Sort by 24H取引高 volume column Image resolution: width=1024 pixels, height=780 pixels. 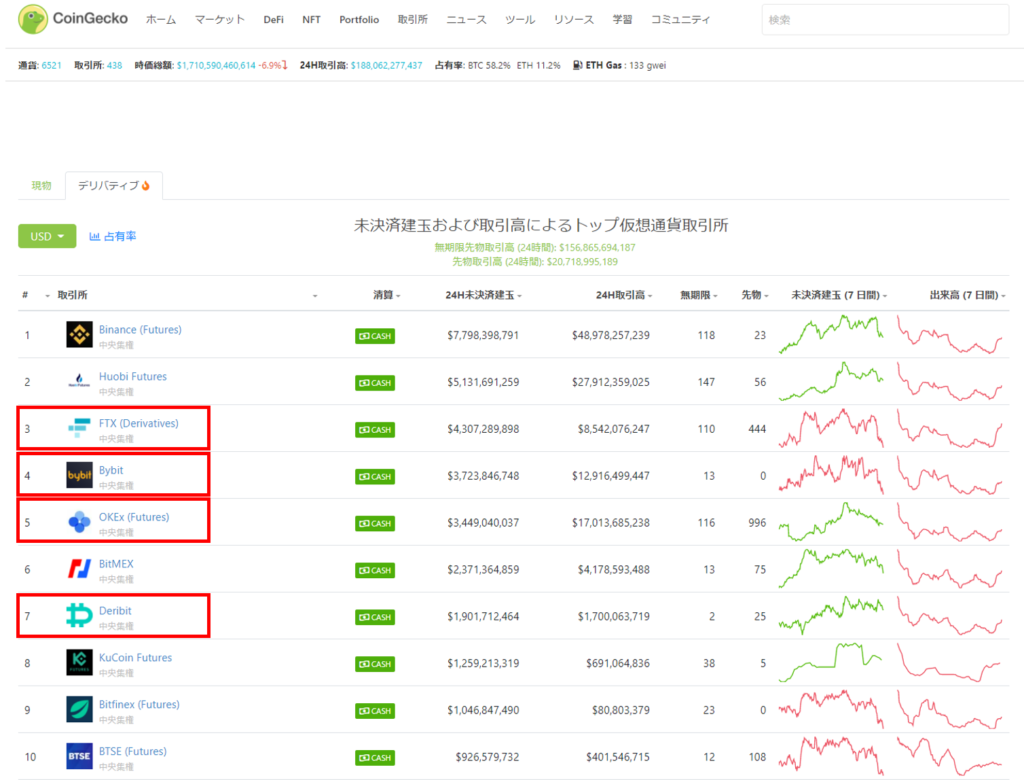tap(624, 295)
